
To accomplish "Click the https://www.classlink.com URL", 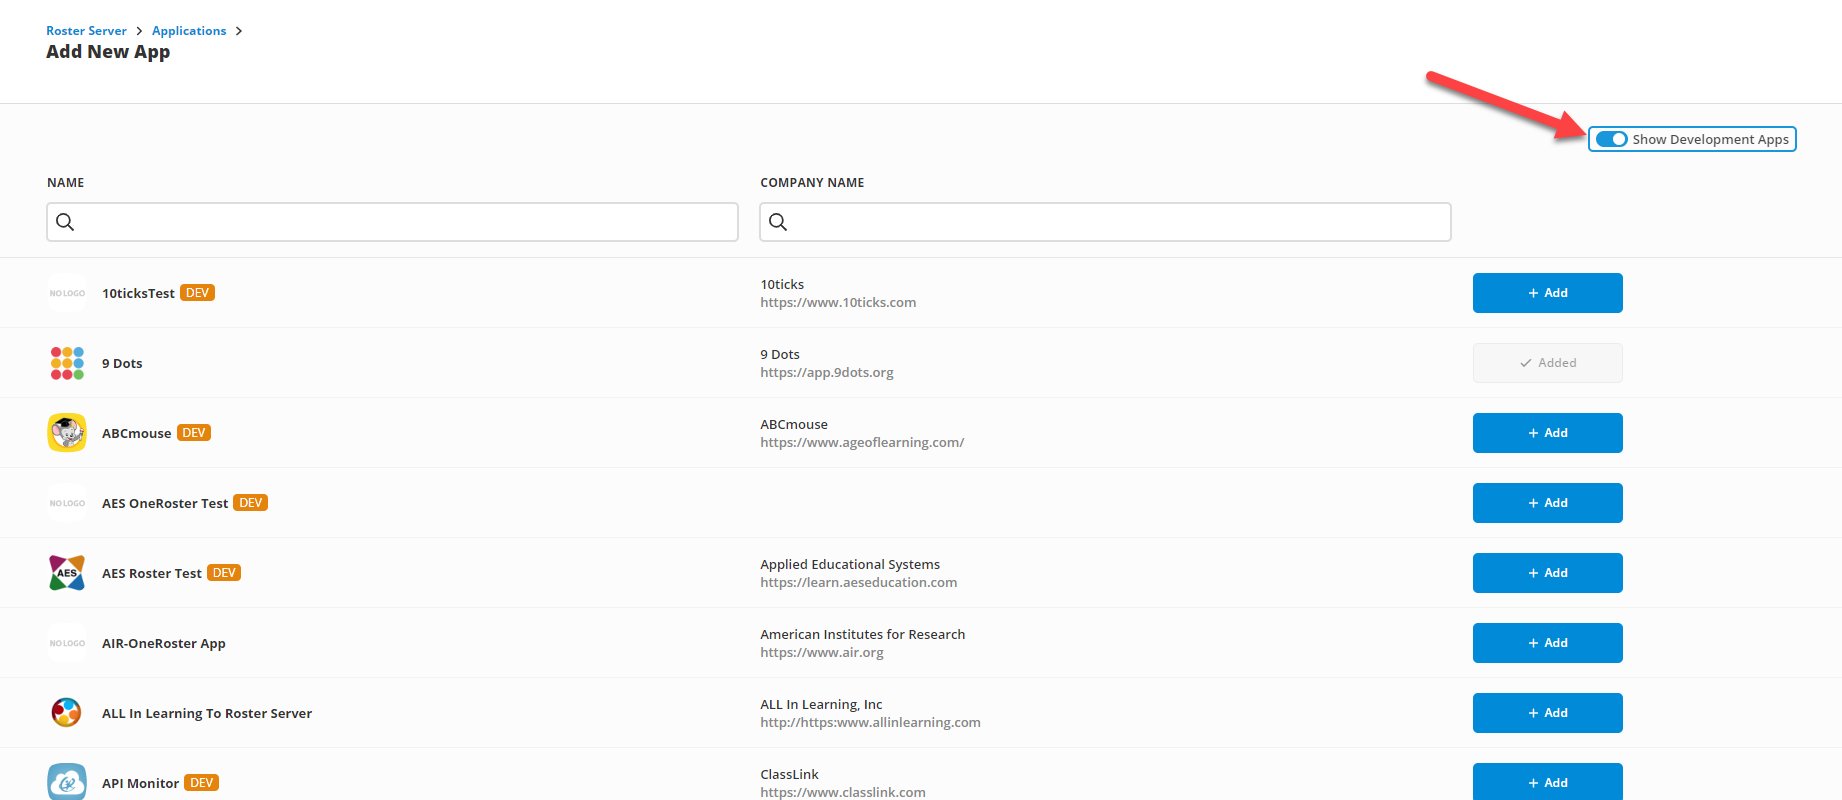I will [843, 792].
